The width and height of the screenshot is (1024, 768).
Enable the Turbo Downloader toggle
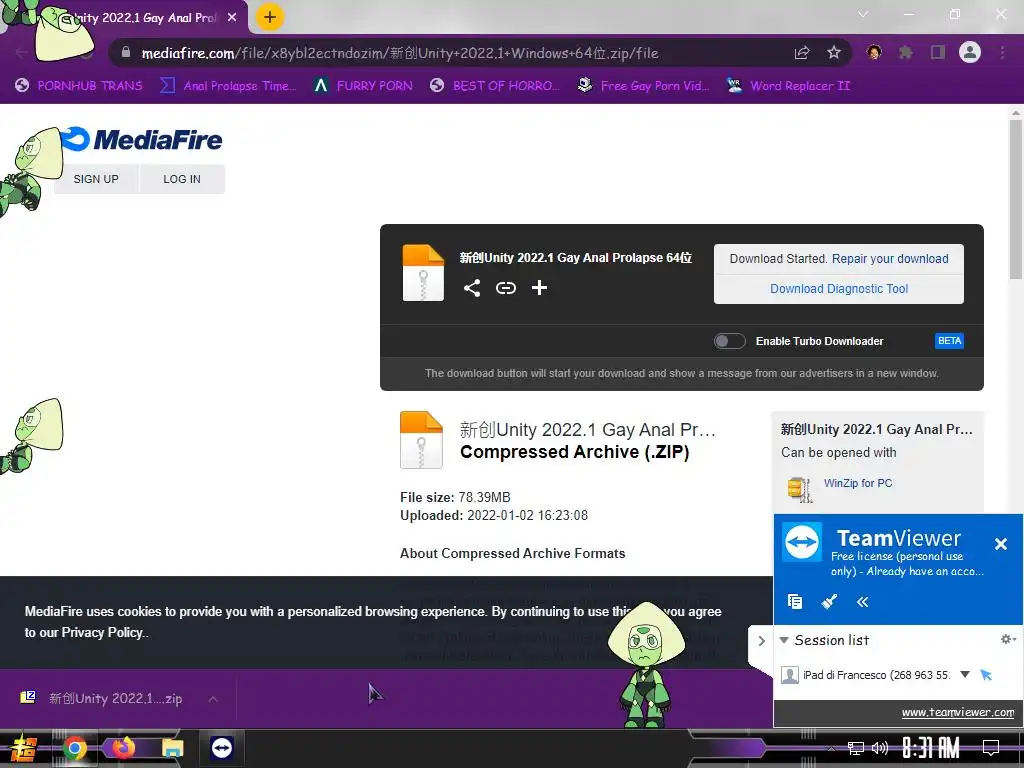pyautogui.click(x=729, y=341)
